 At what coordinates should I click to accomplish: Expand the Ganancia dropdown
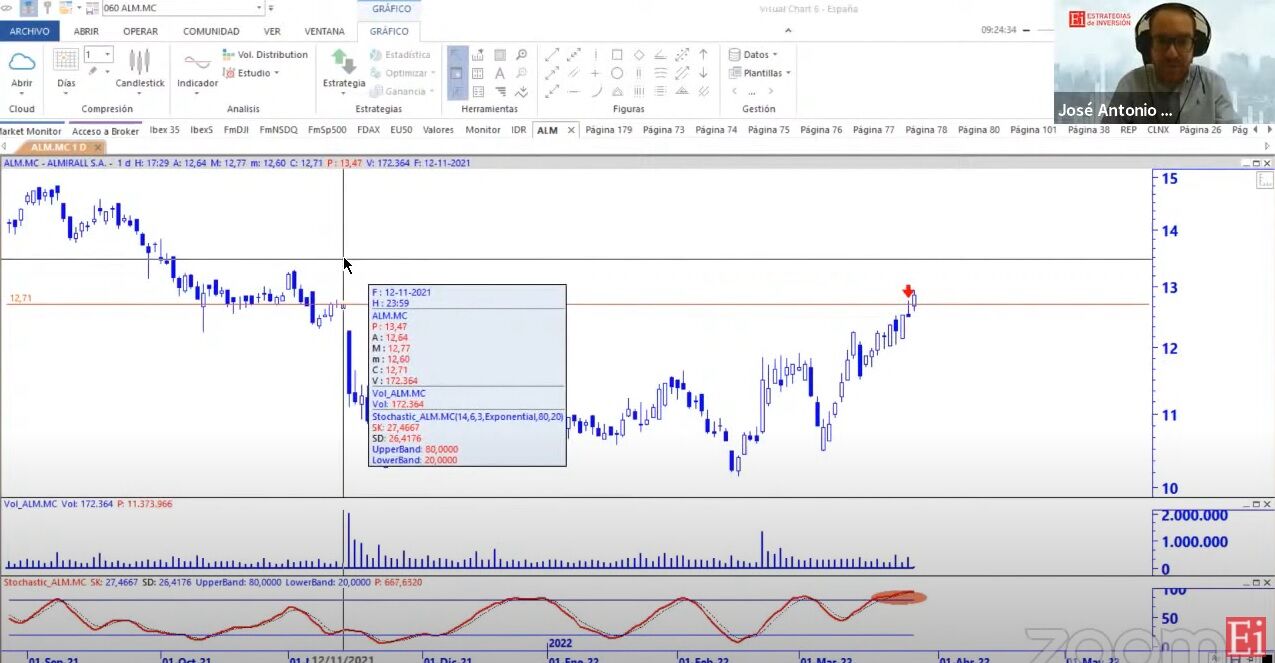point(432,91)
